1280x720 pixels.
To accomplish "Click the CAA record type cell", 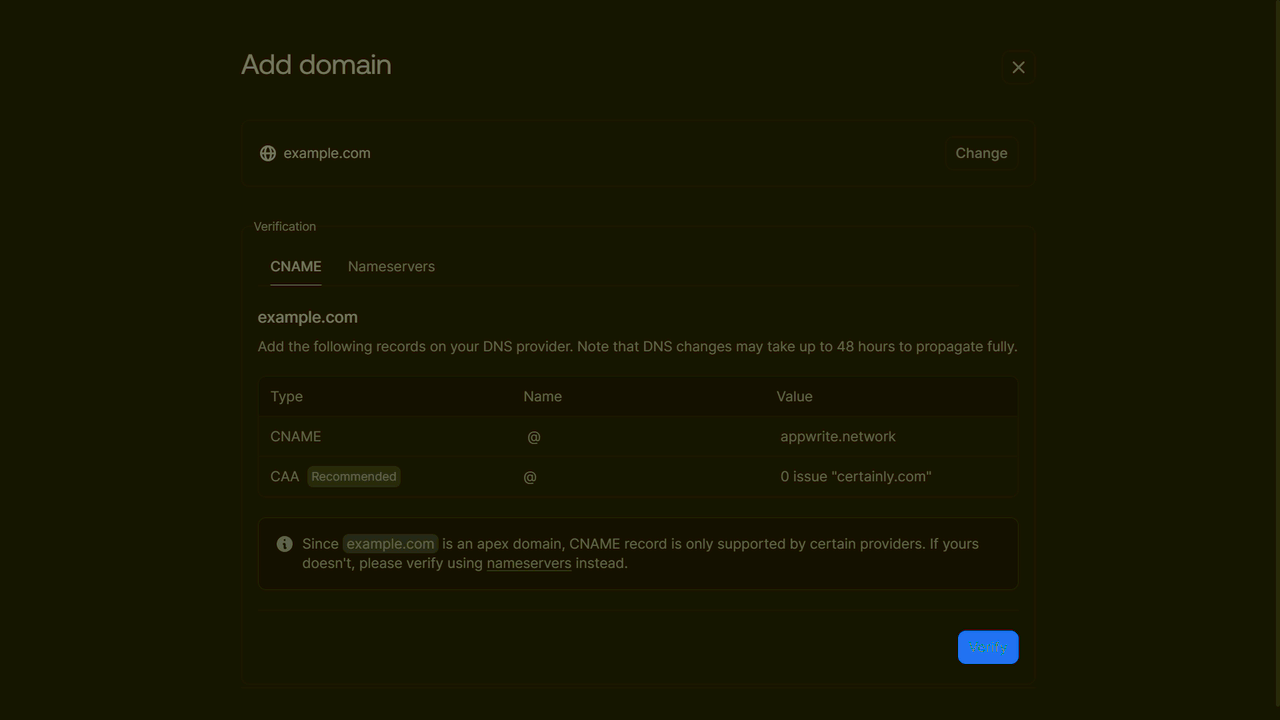I will tap(284, 476).
